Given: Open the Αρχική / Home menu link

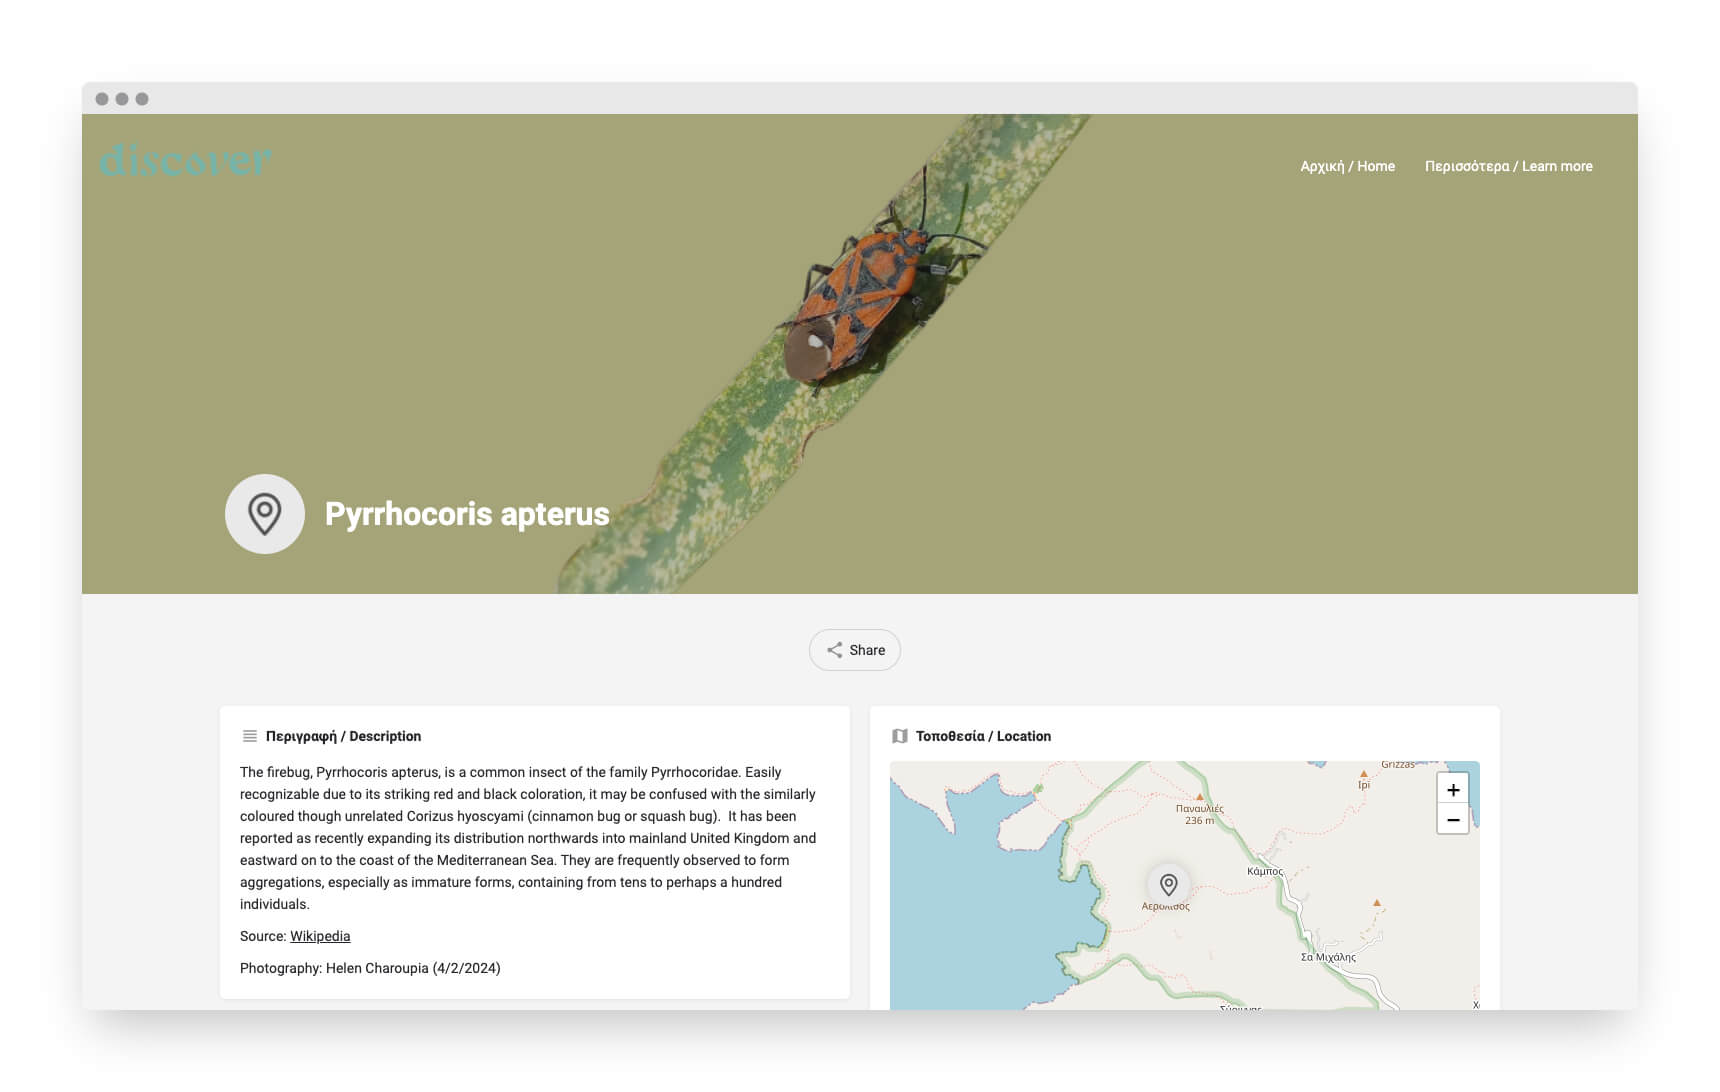Looking at the screenshot, I should 1347,166.
